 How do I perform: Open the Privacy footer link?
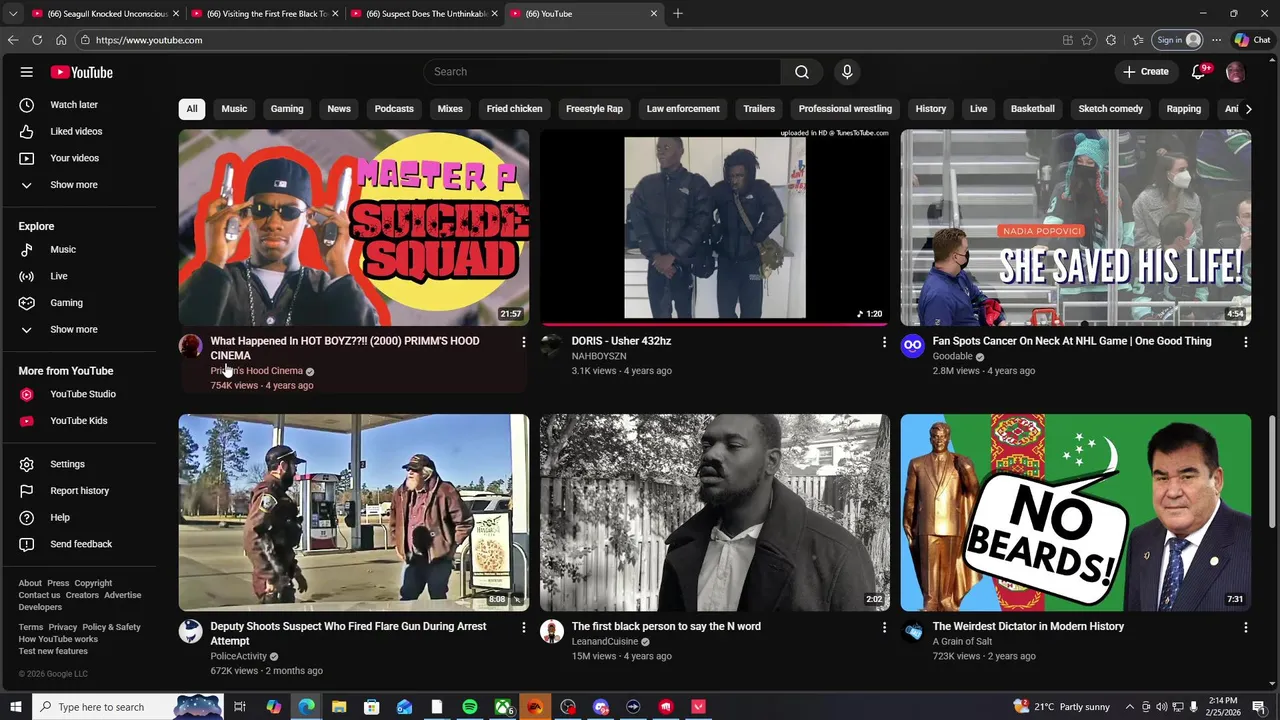pyautogui.click(x=62, y=627)
